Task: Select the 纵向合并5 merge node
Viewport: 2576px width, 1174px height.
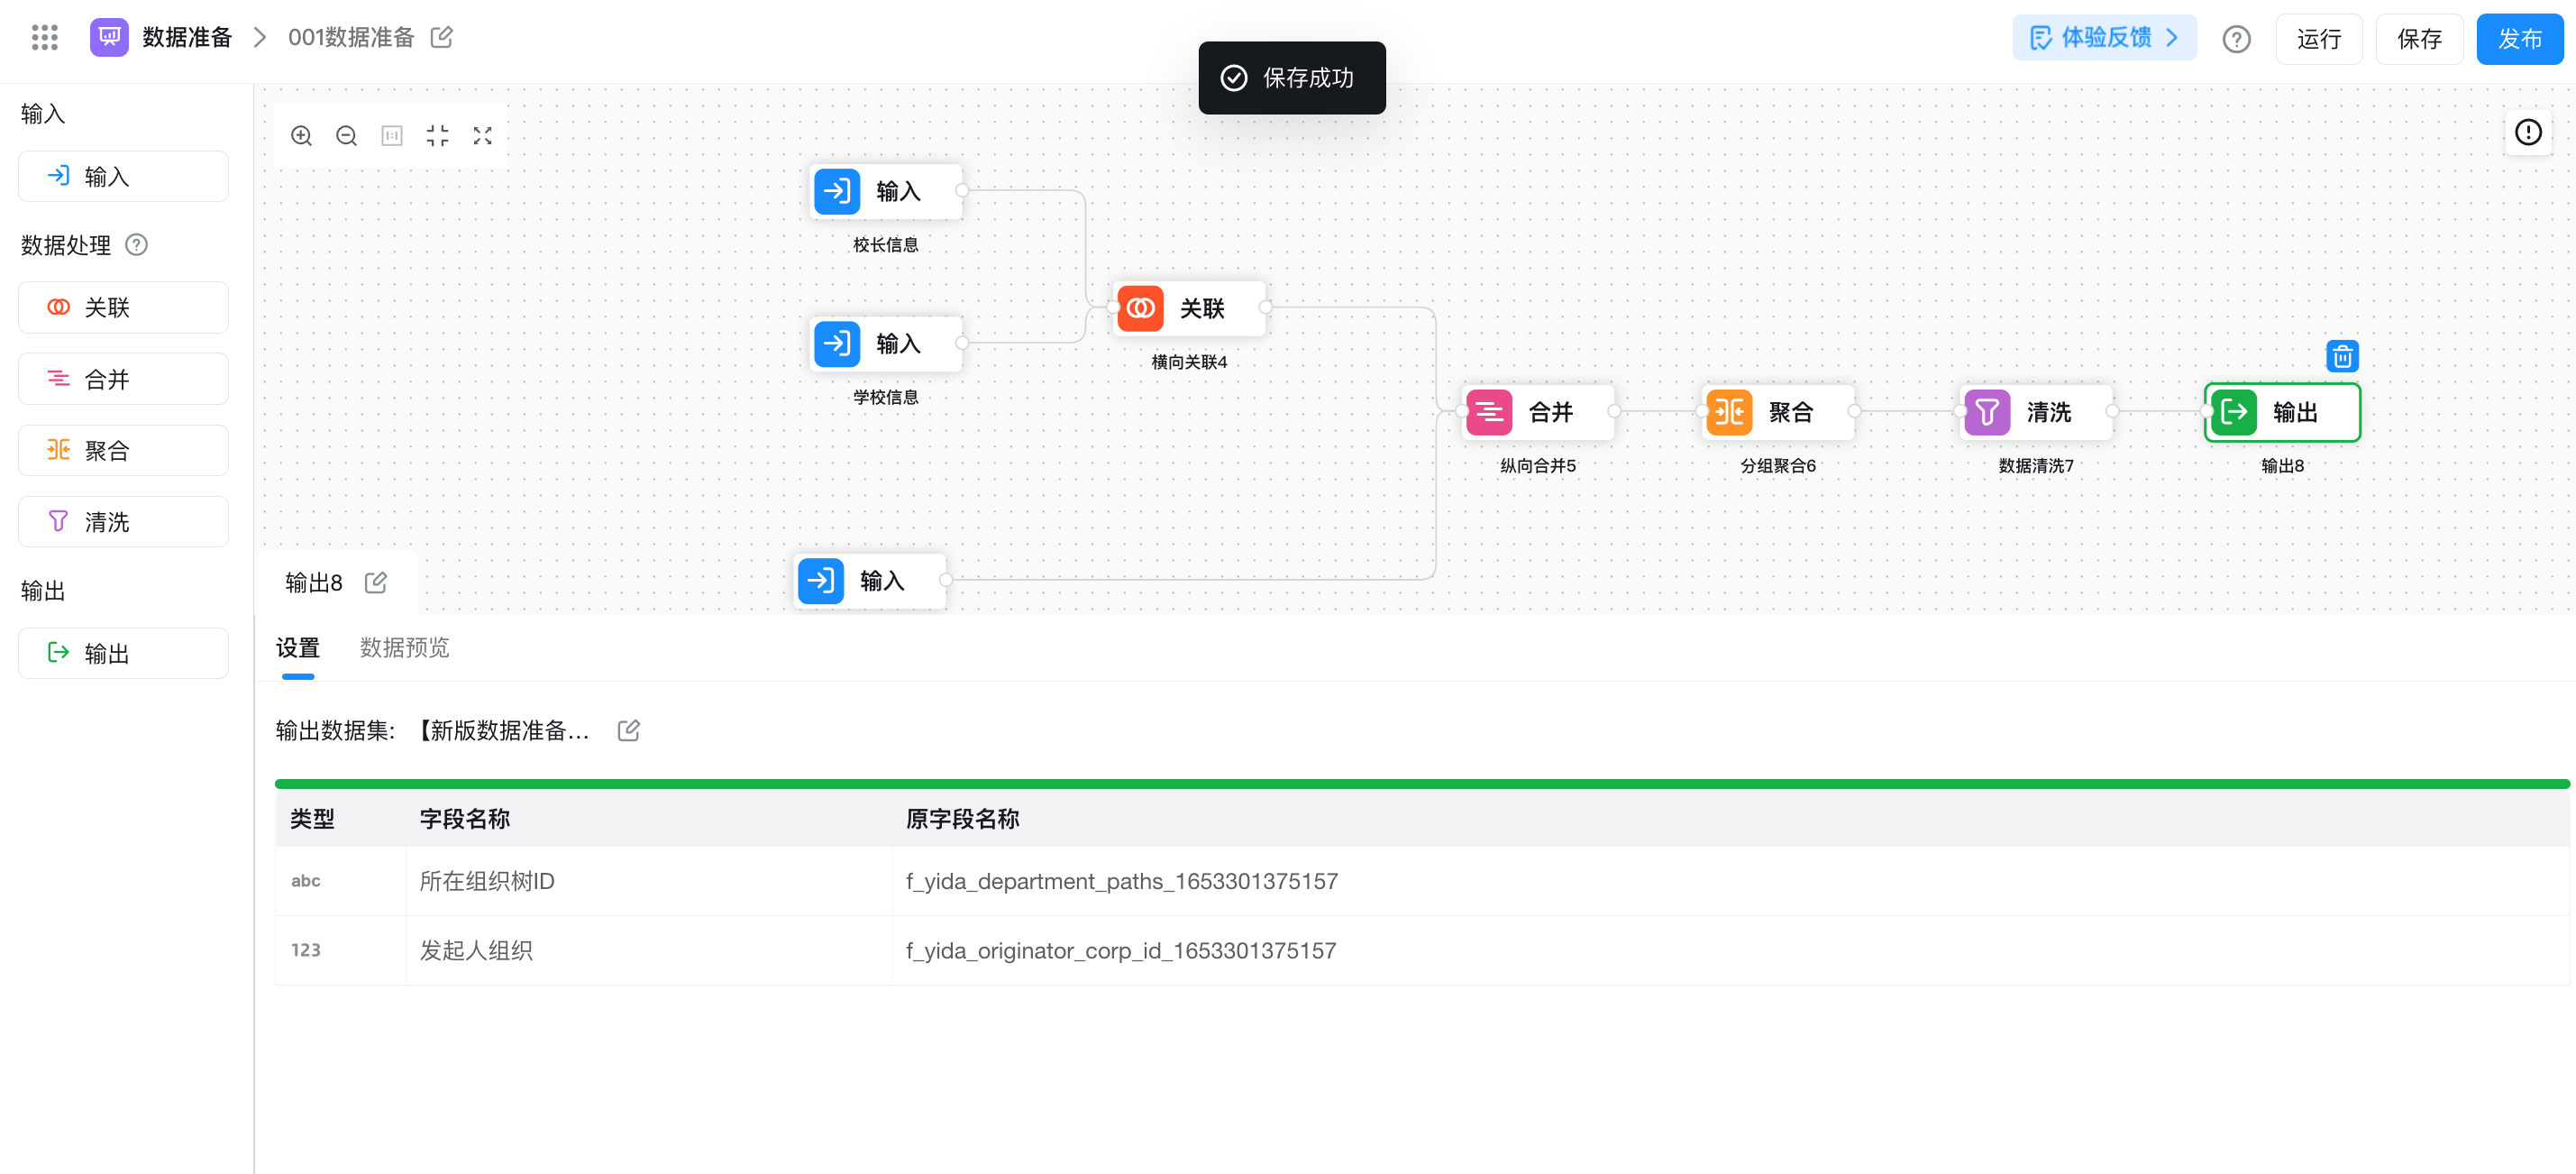Action: [1538, 412]
